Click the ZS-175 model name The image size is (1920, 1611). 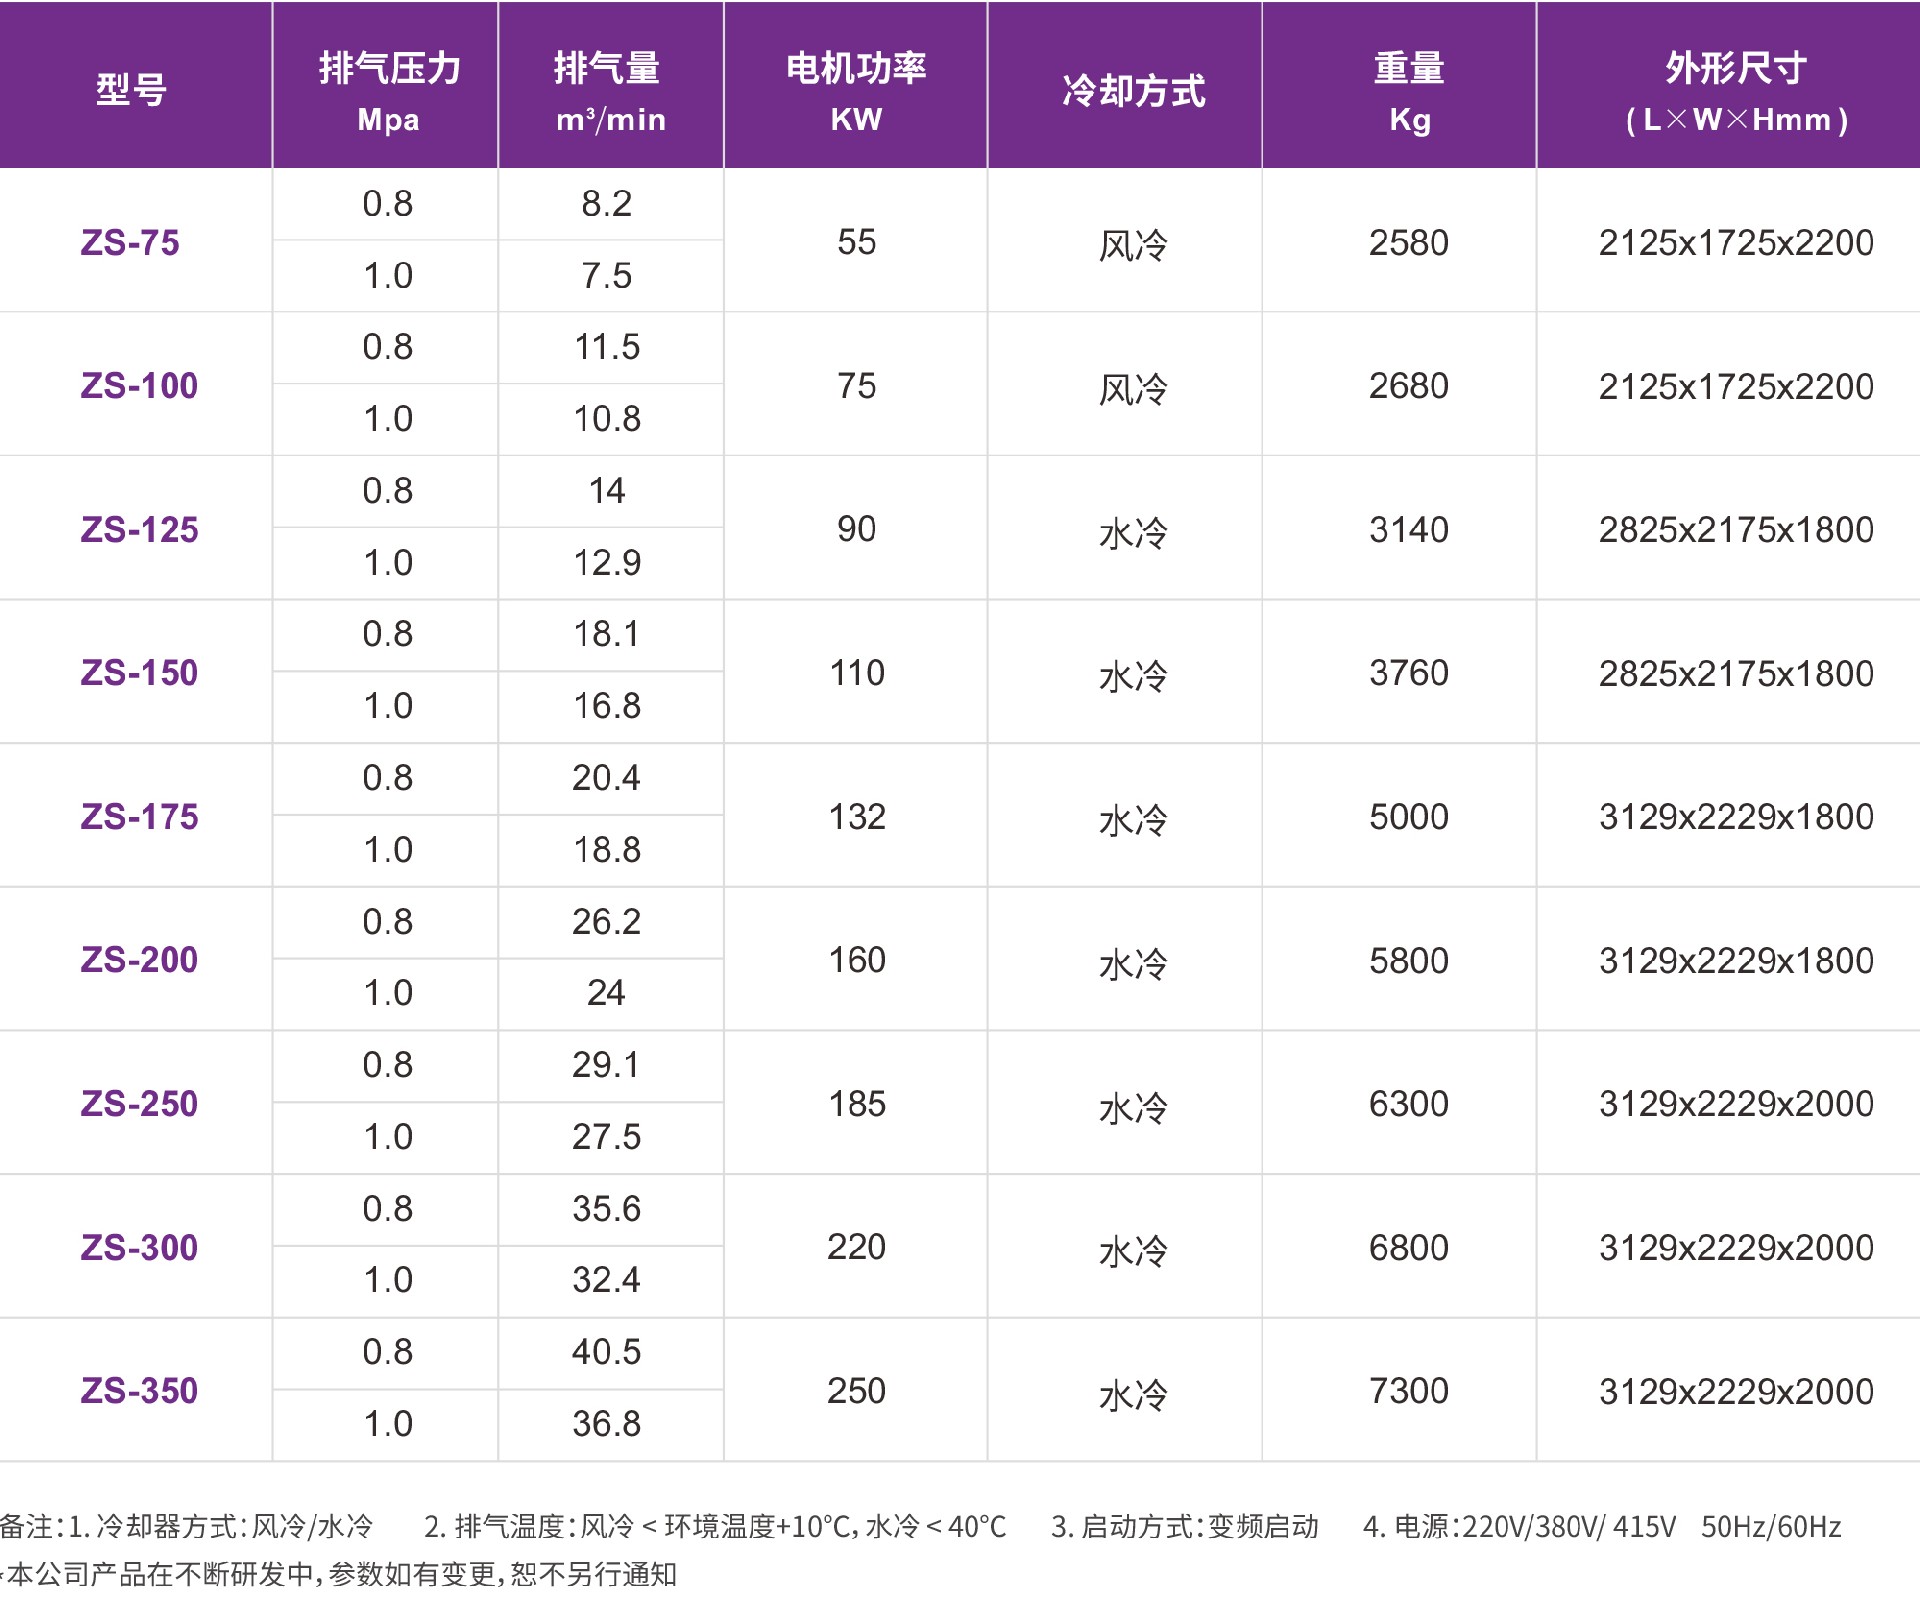pyautogui.click(x=139, y=817)
